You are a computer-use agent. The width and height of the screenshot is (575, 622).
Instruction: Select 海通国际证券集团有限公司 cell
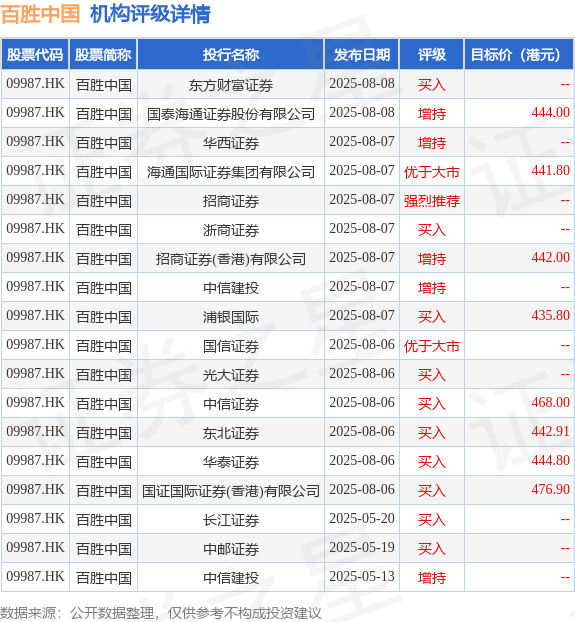click(x=231, y=172)
